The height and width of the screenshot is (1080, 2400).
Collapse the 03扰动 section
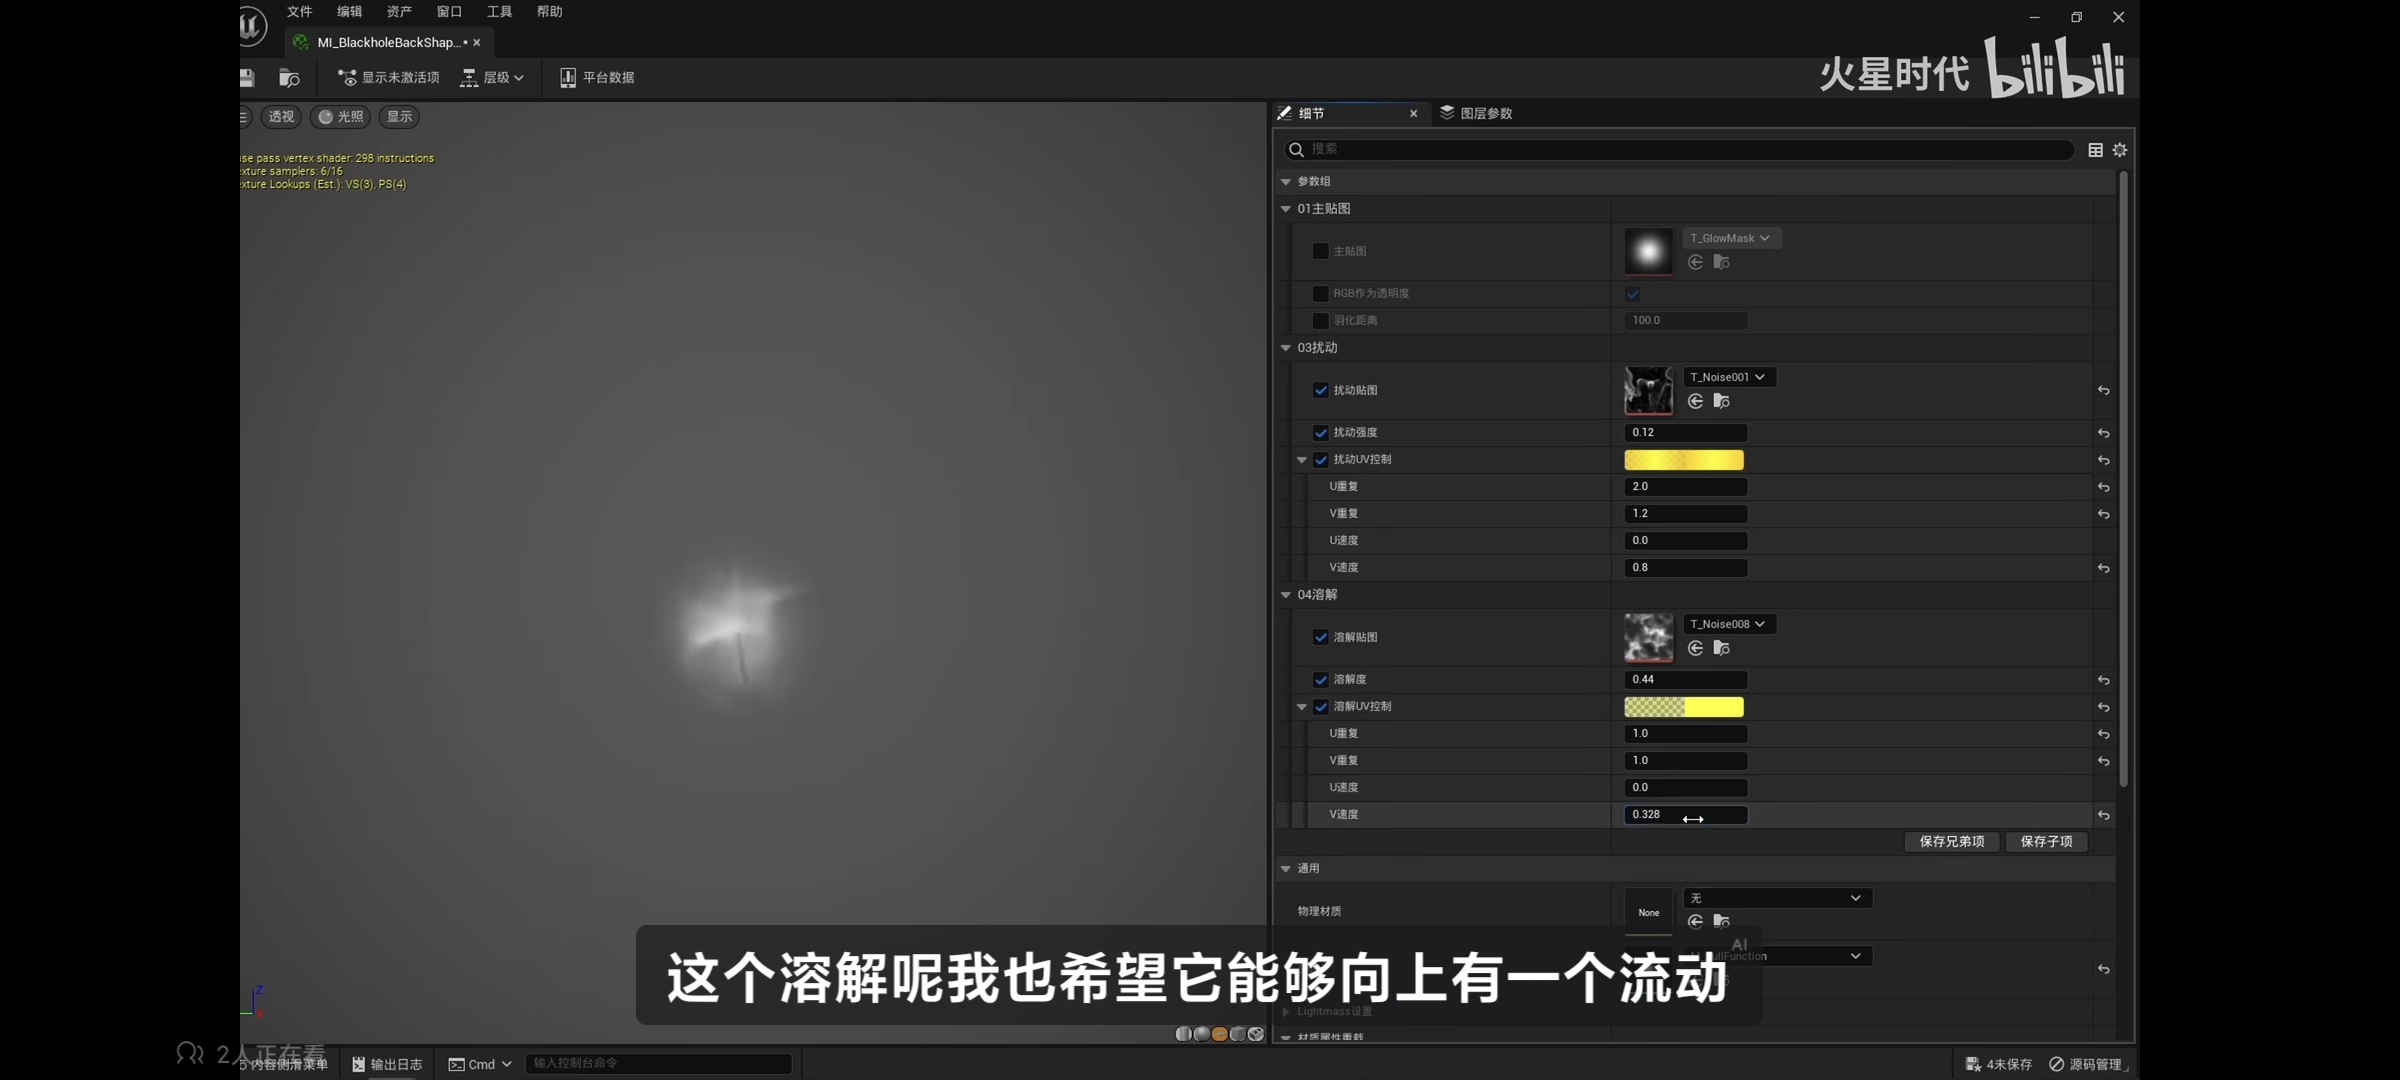coord(1286,348)
